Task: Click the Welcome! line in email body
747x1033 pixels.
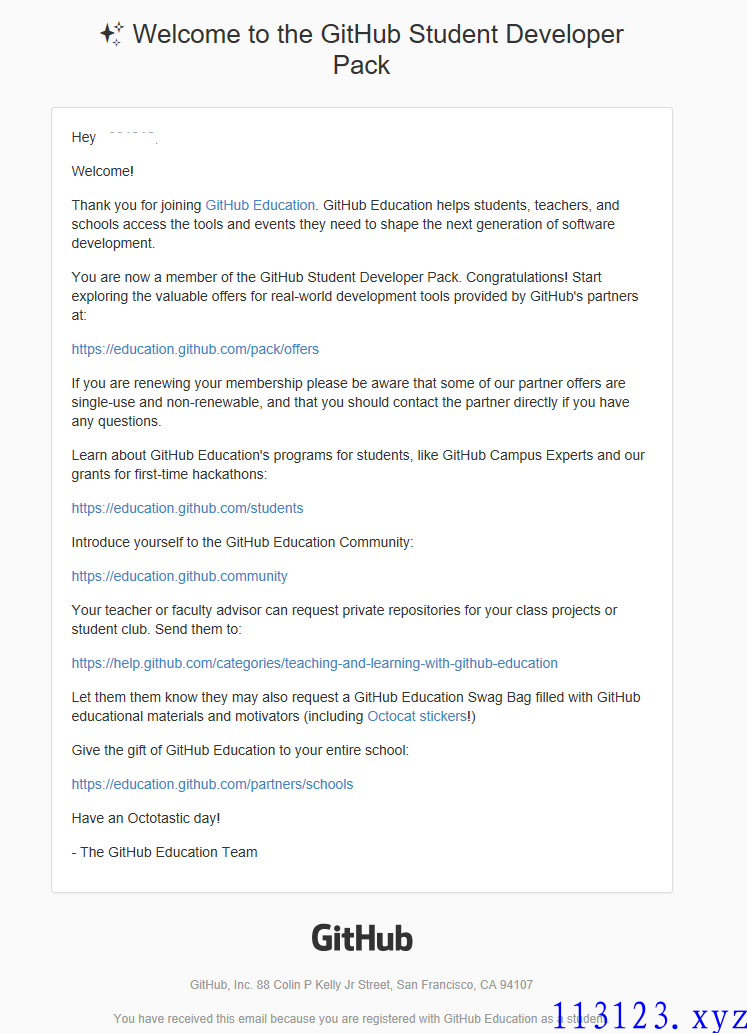Action: coord(103,171)
